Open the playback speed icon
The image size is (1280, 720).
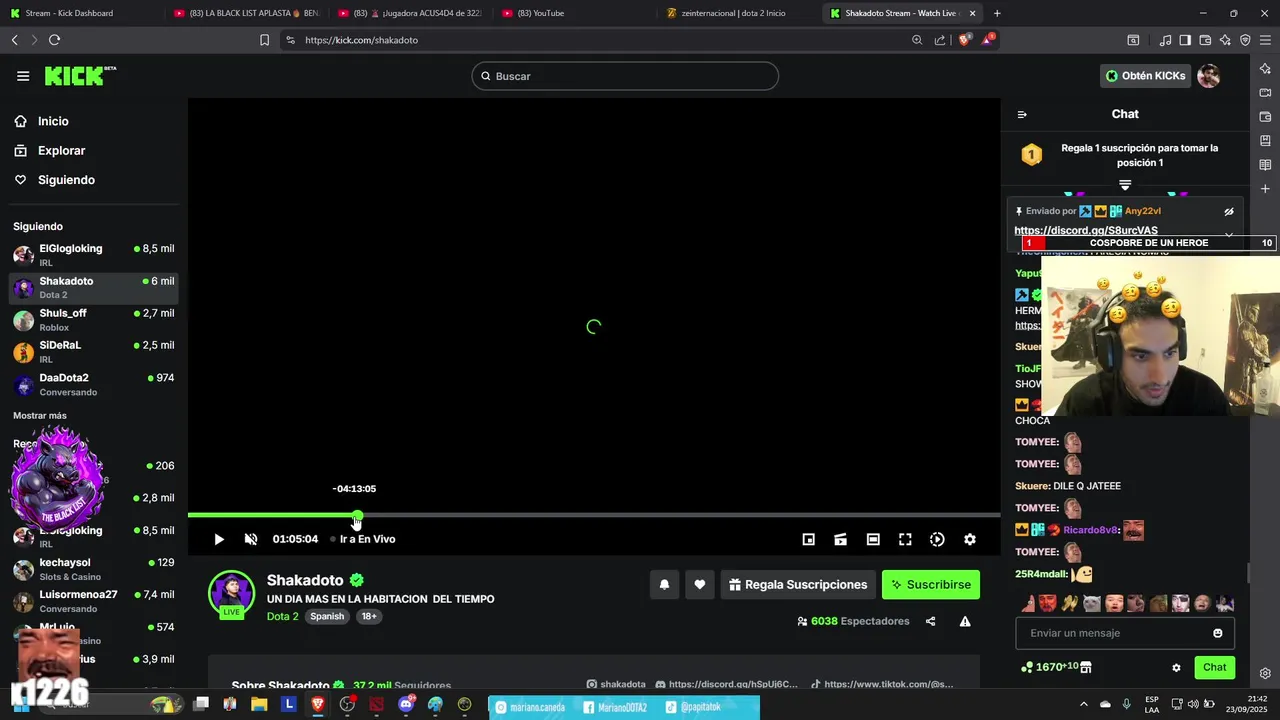(937, 539)
